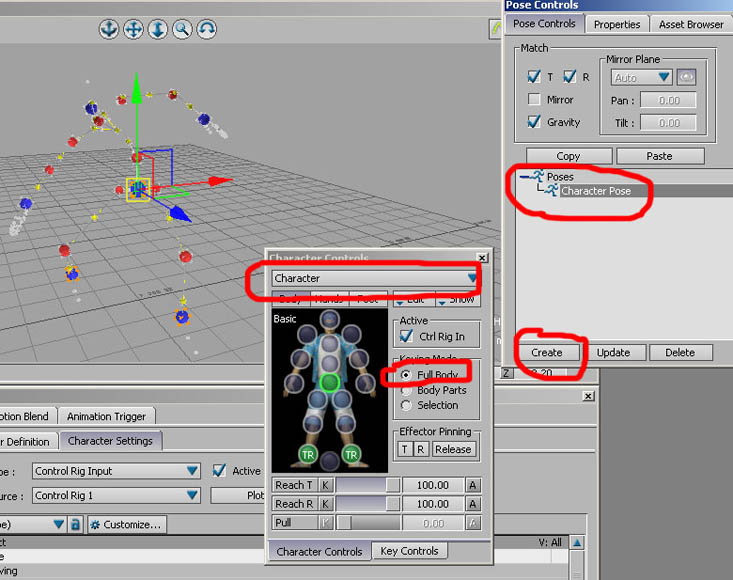Click the chest effector on the body figure

coord(330,344)
